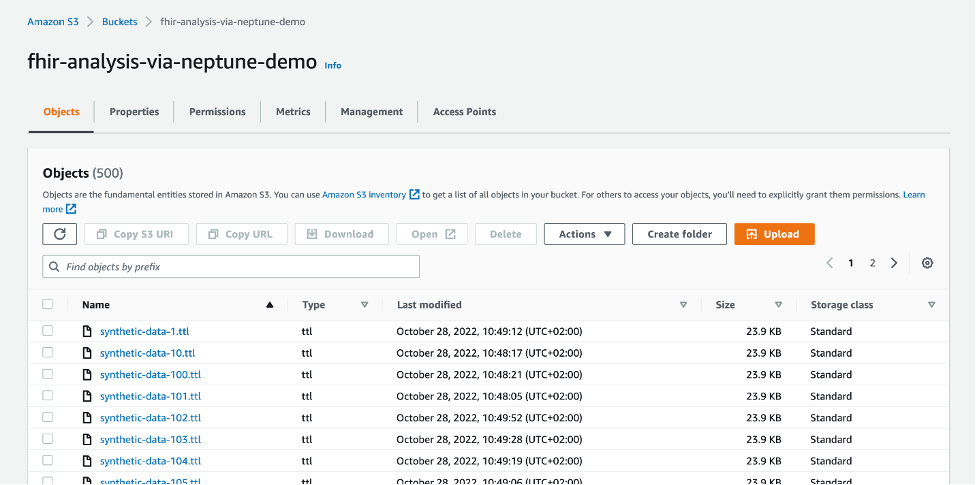Screen dimensions: 977x485
Task: Open the Access Points tab
Action: pyautogui.click(x=464, y=112)
